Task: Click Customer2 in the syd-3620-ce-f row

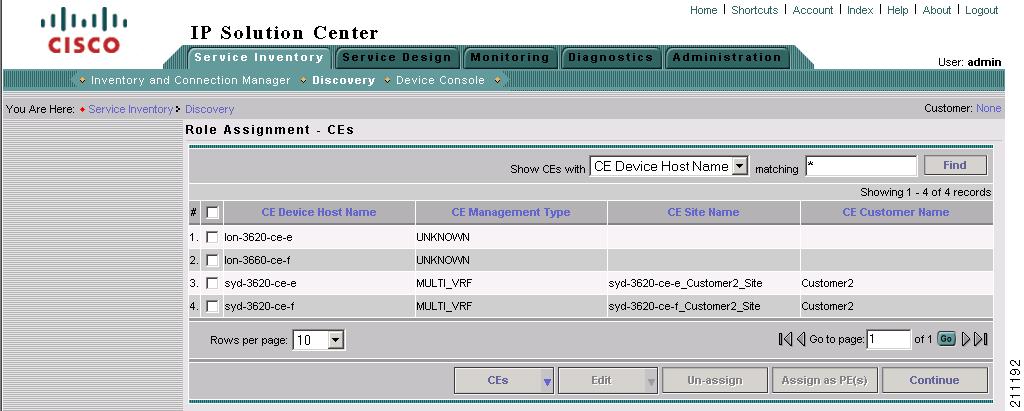Action: click(827, 306)
